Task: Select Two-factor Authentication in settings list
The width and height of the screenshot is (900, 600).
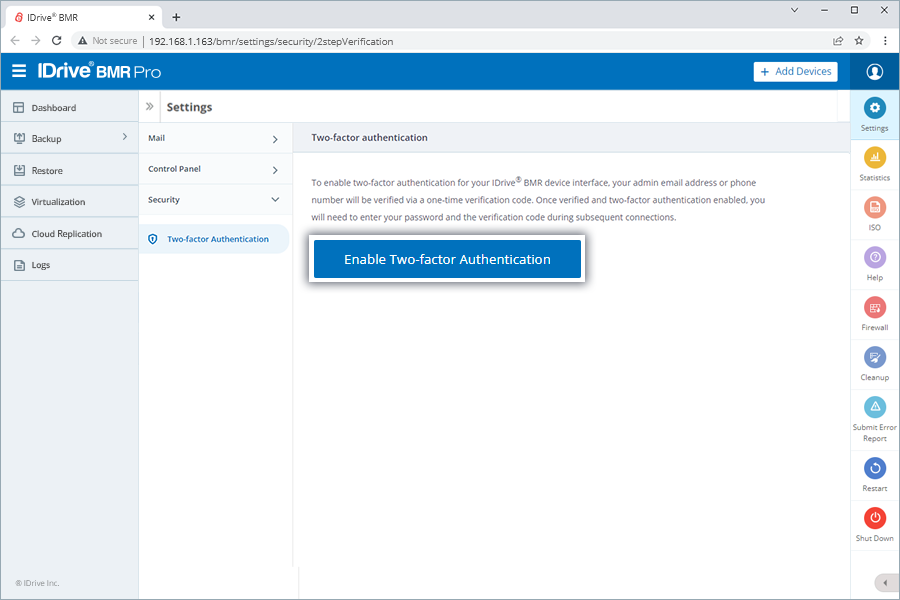Action: [x=215, y=239]
